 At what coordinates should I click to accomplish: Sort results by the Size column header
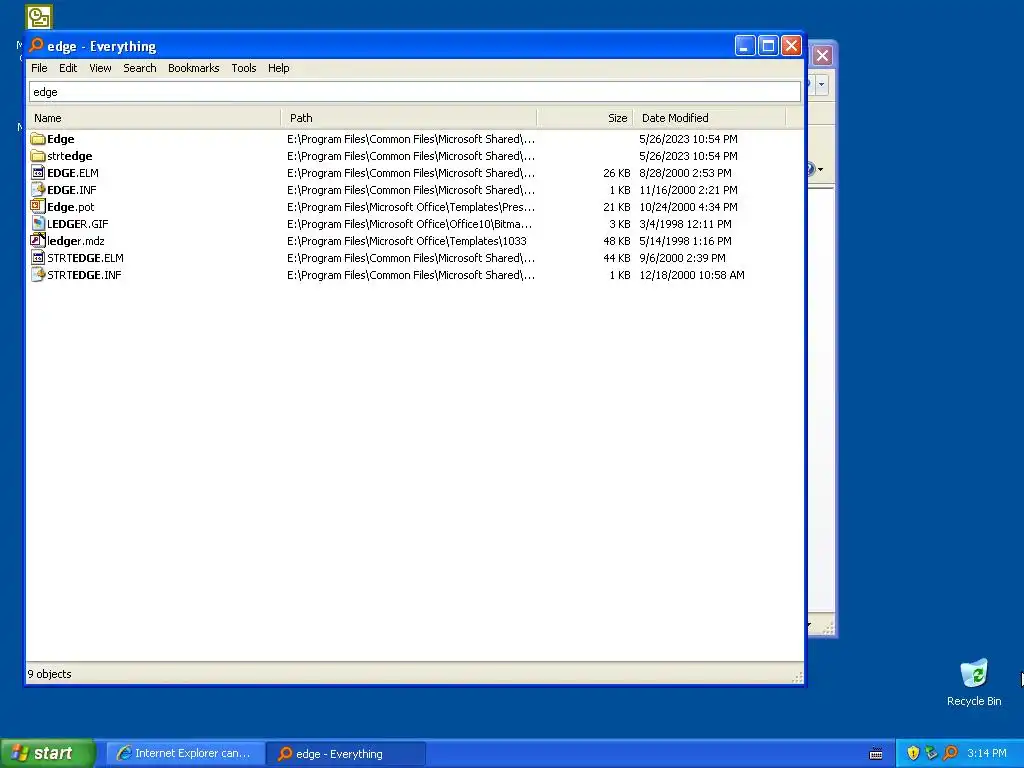click(584, 118)
